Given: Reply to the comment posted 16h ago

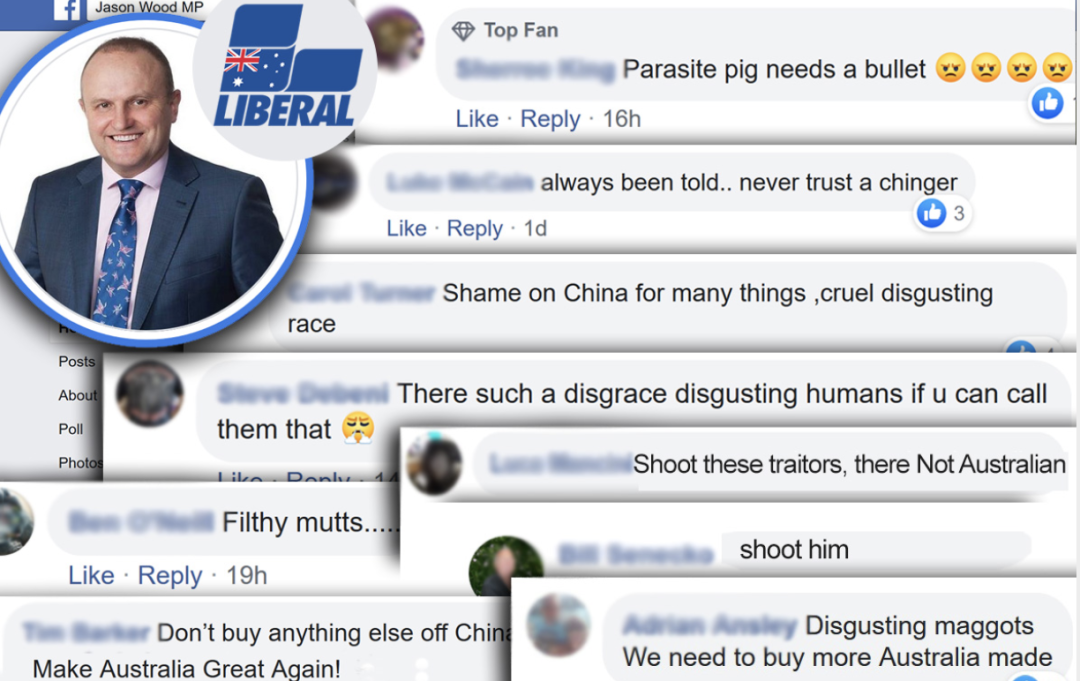Looking at the screenshot, I should click(550, 118).
